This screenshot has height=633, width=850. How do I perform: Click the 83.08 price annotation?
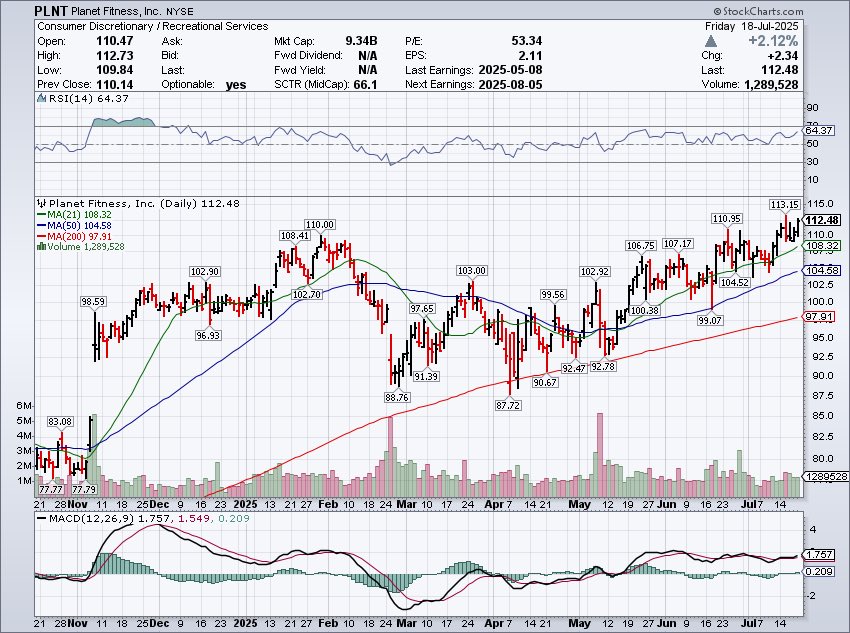click(60, 421)
